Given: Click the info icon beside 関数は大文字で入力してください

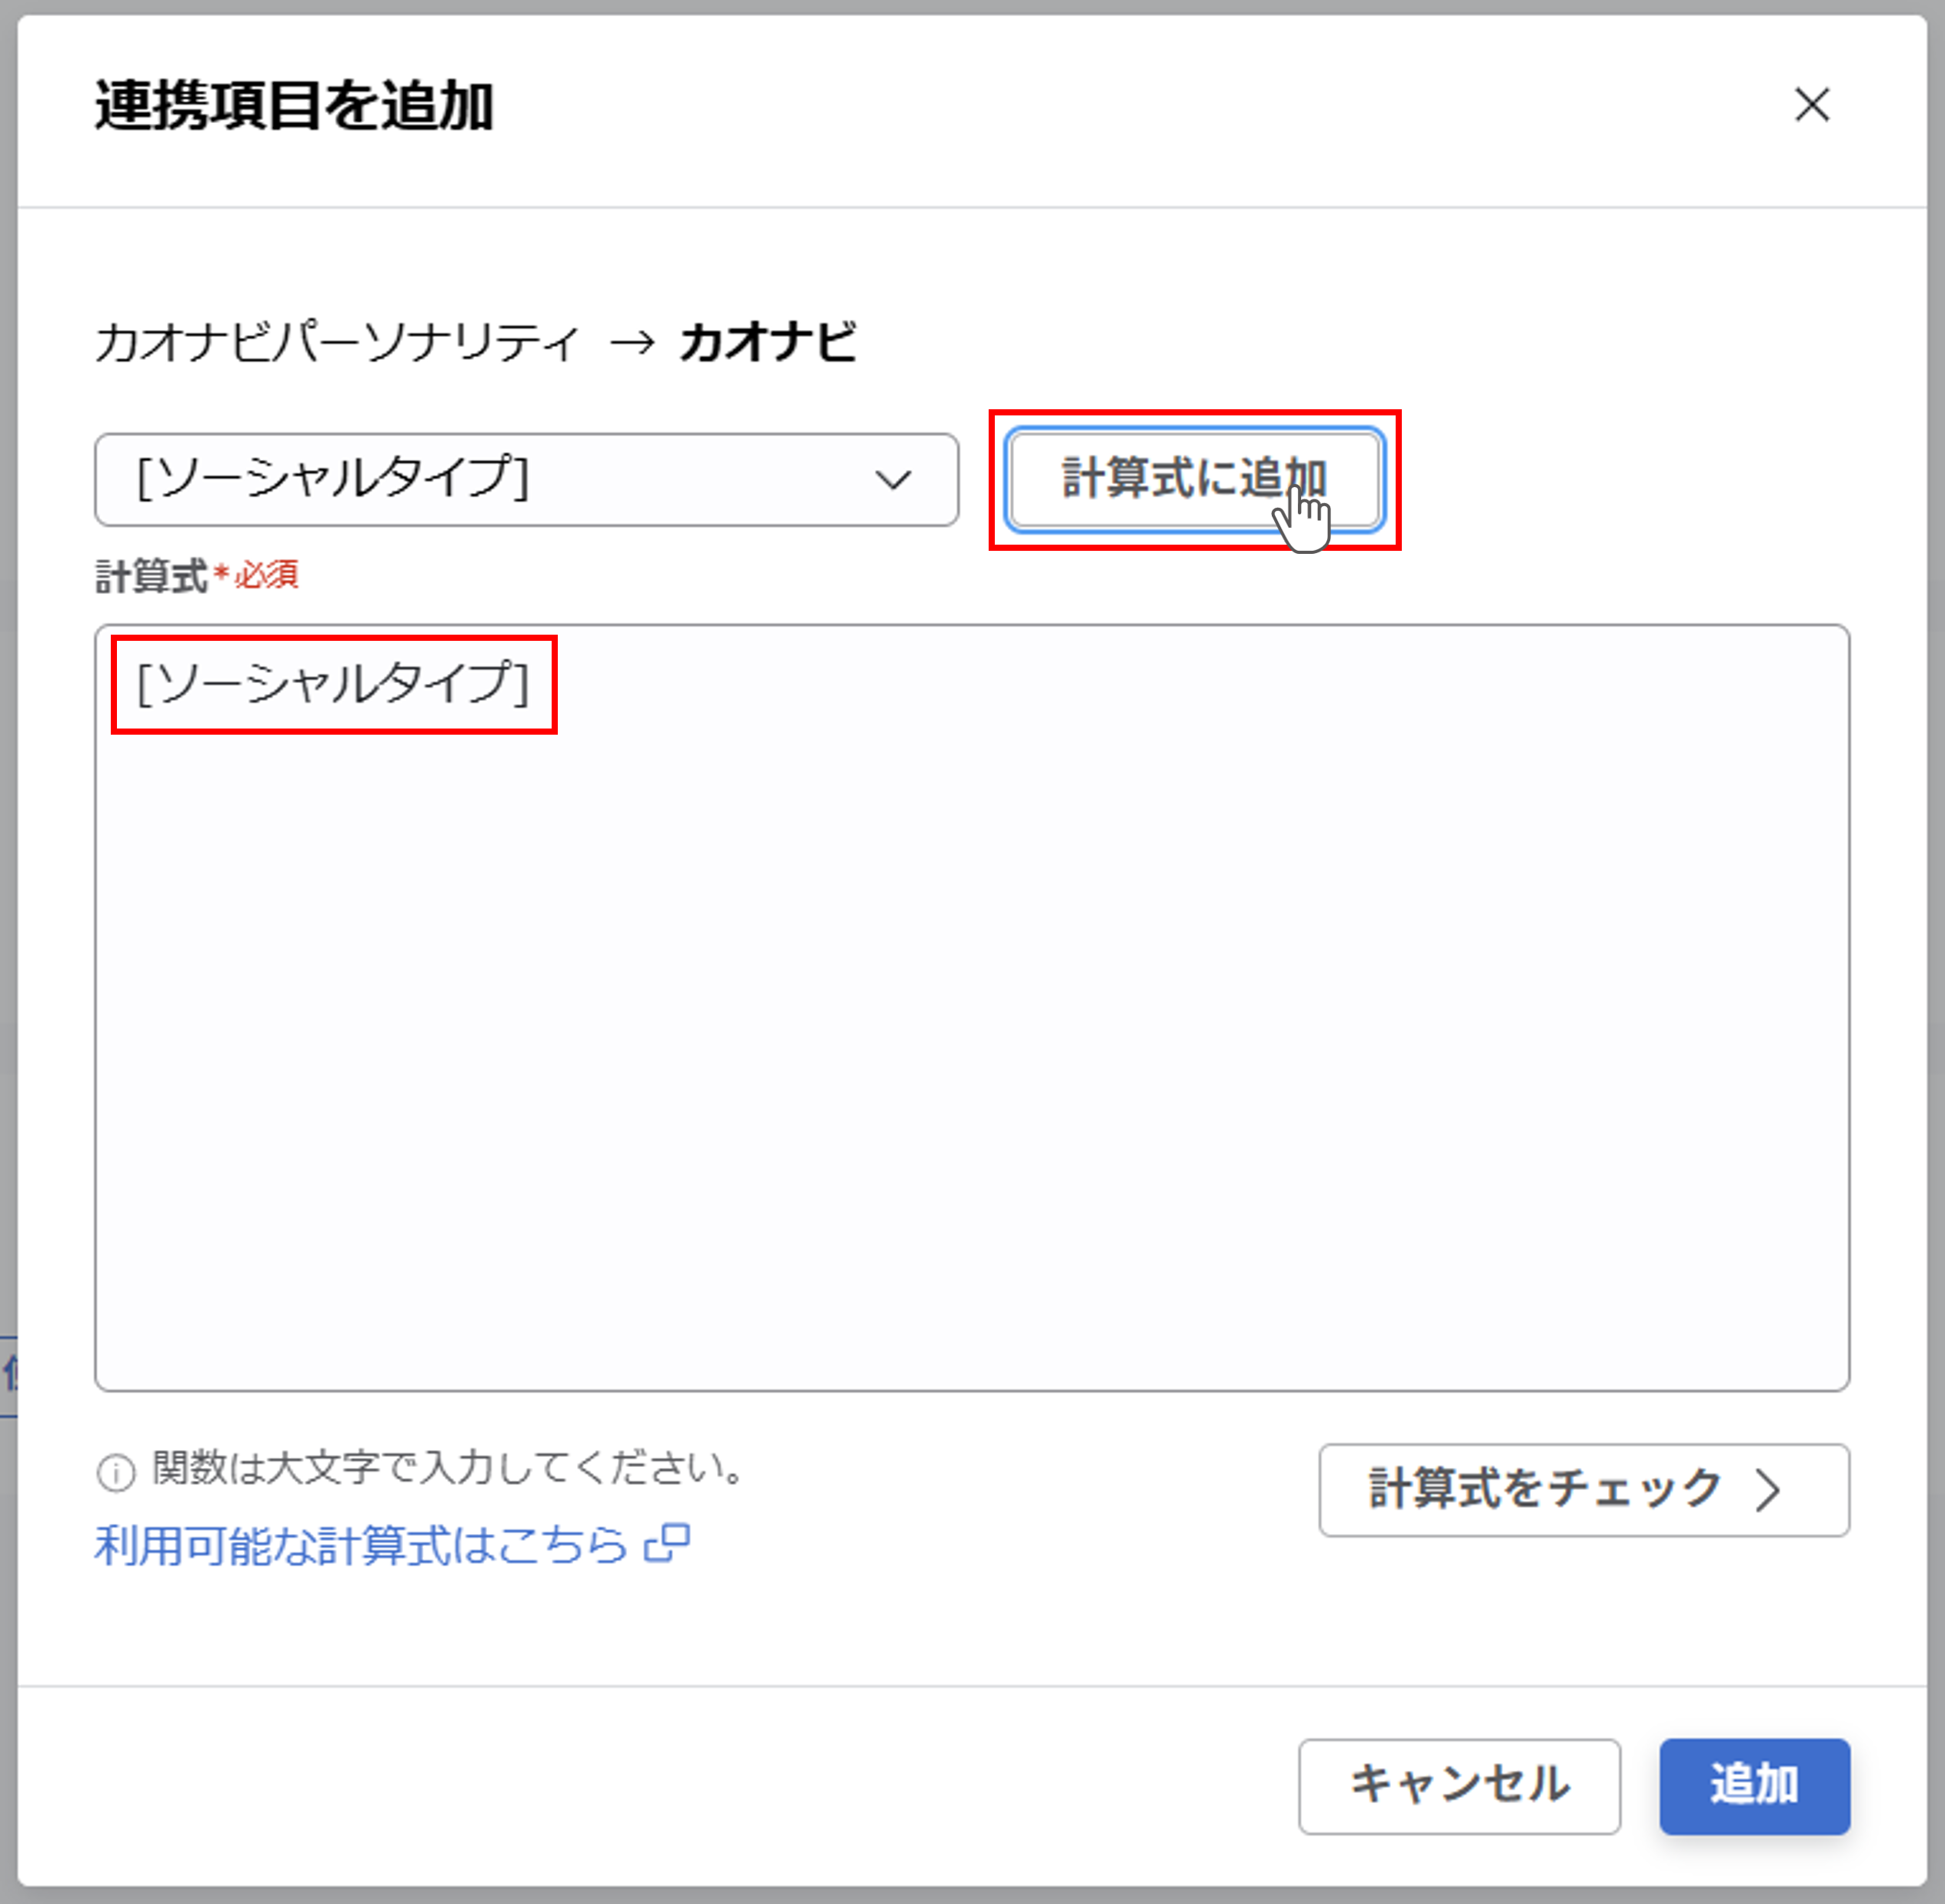Looking at the screenshot, I should (x=116, y=1472).
